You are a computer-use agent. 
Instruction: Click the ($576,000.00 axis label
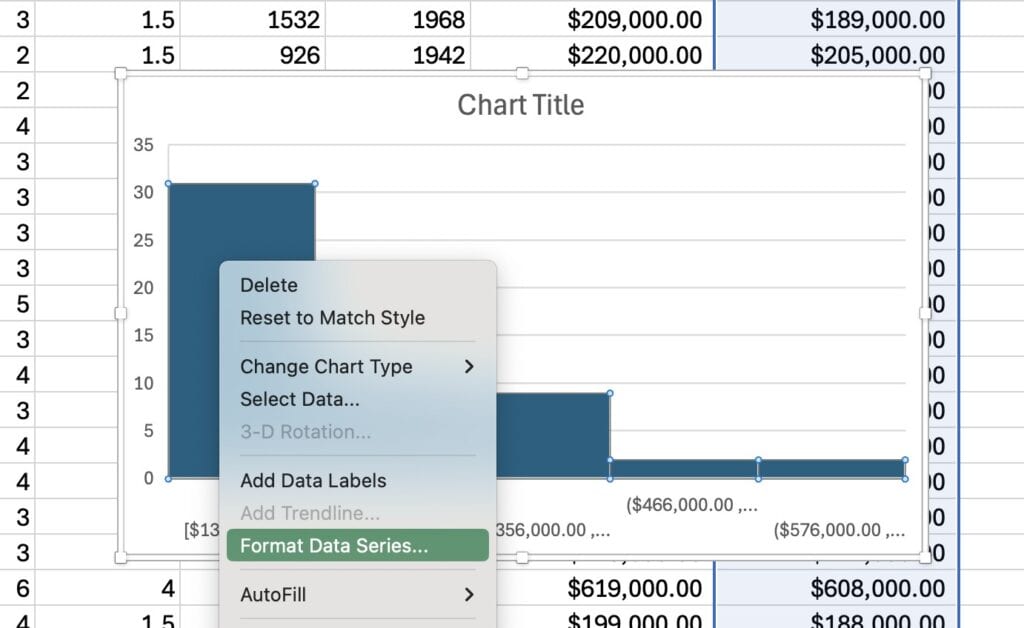(838, 530)
